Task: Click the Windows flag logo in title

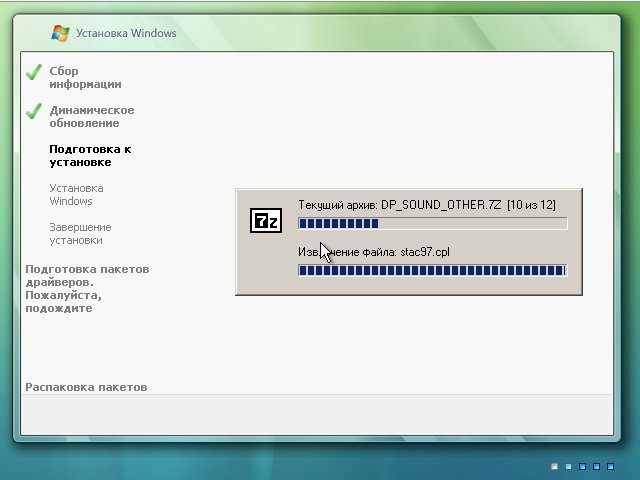Action: coord(60,33)
